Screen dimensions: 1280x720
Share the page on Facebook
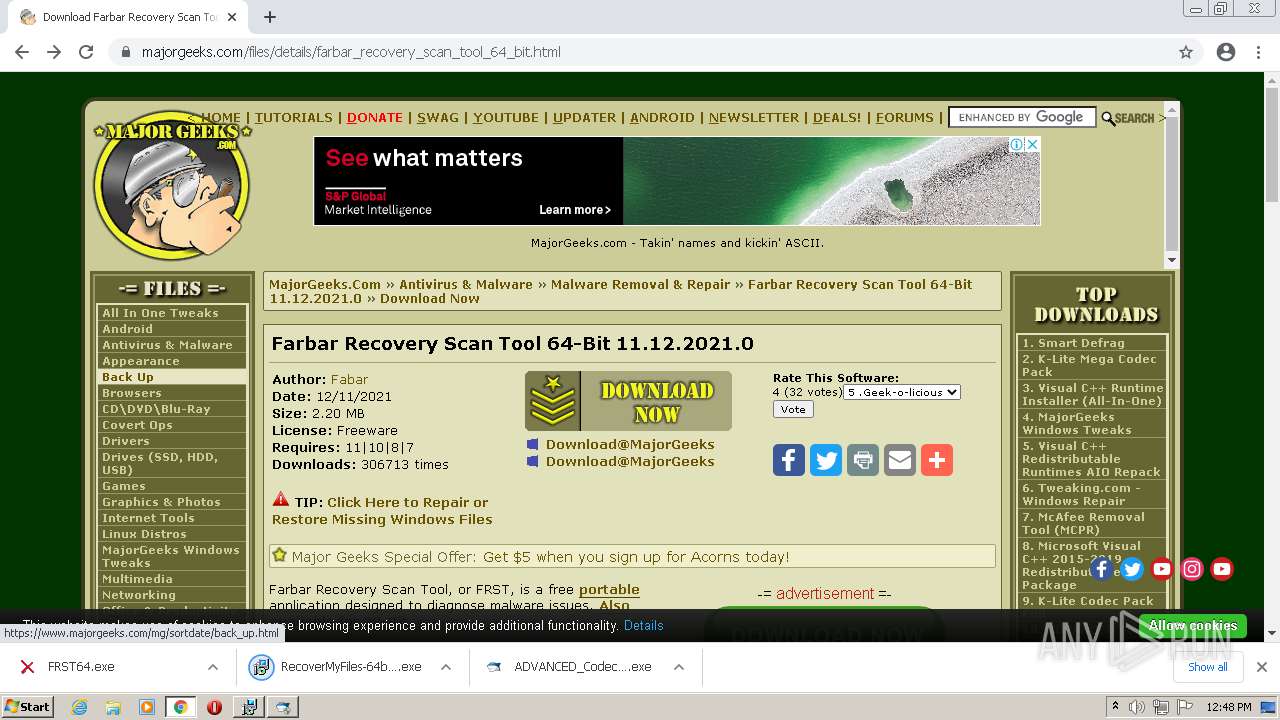tap(789, 460)
